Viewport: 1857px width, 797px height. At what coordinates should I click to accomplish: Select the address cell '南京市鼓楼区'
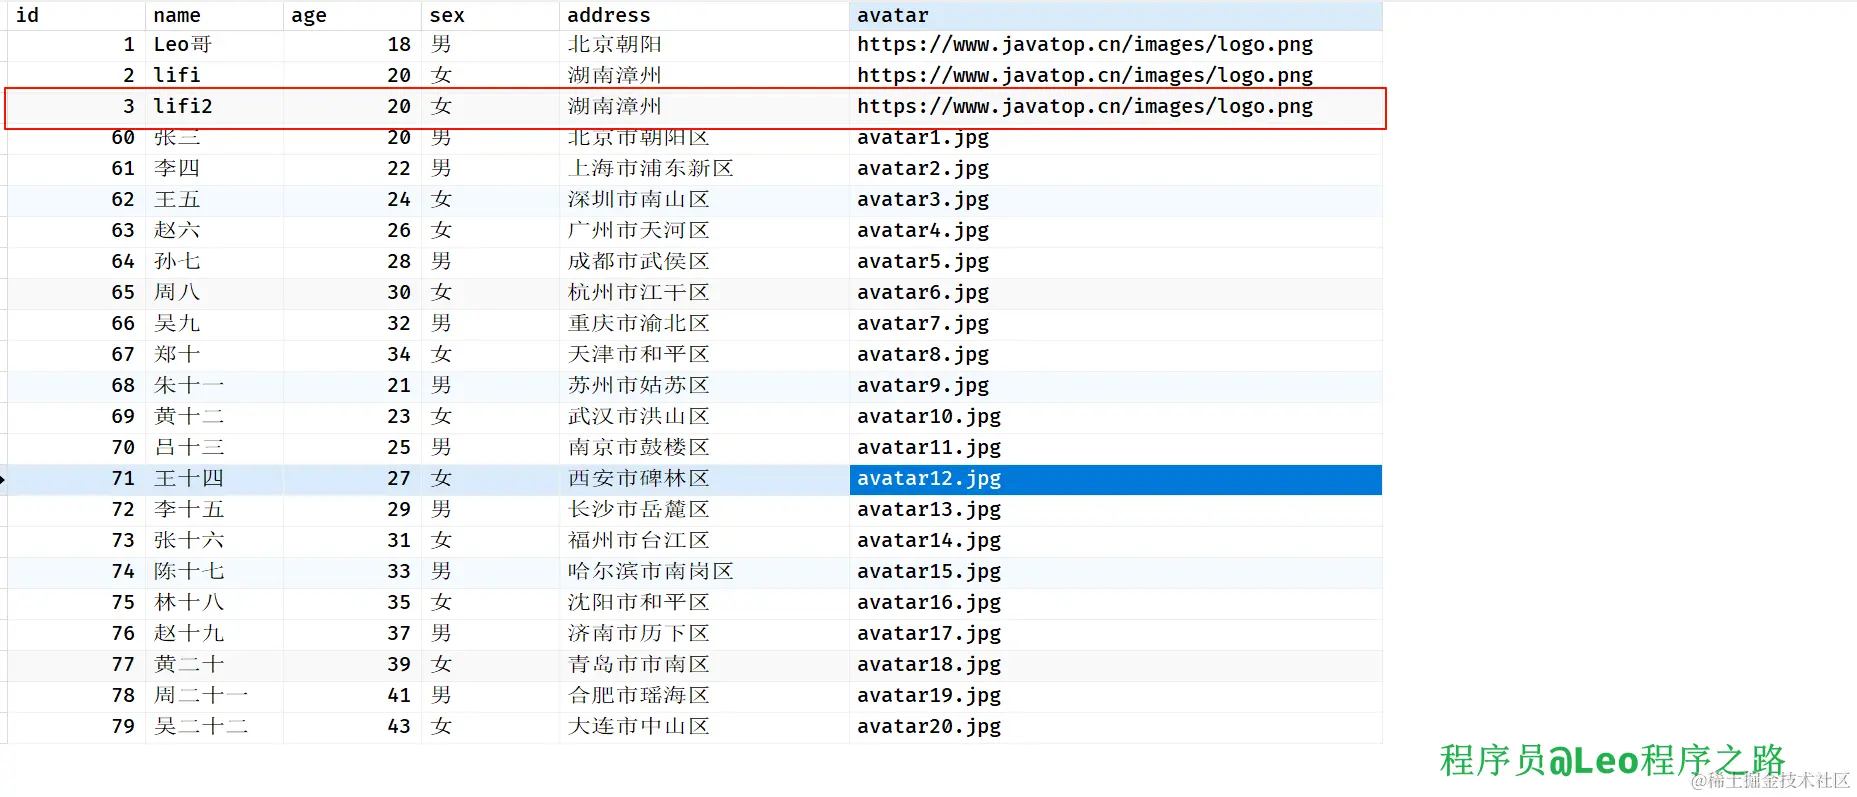(x=704, y=448)
